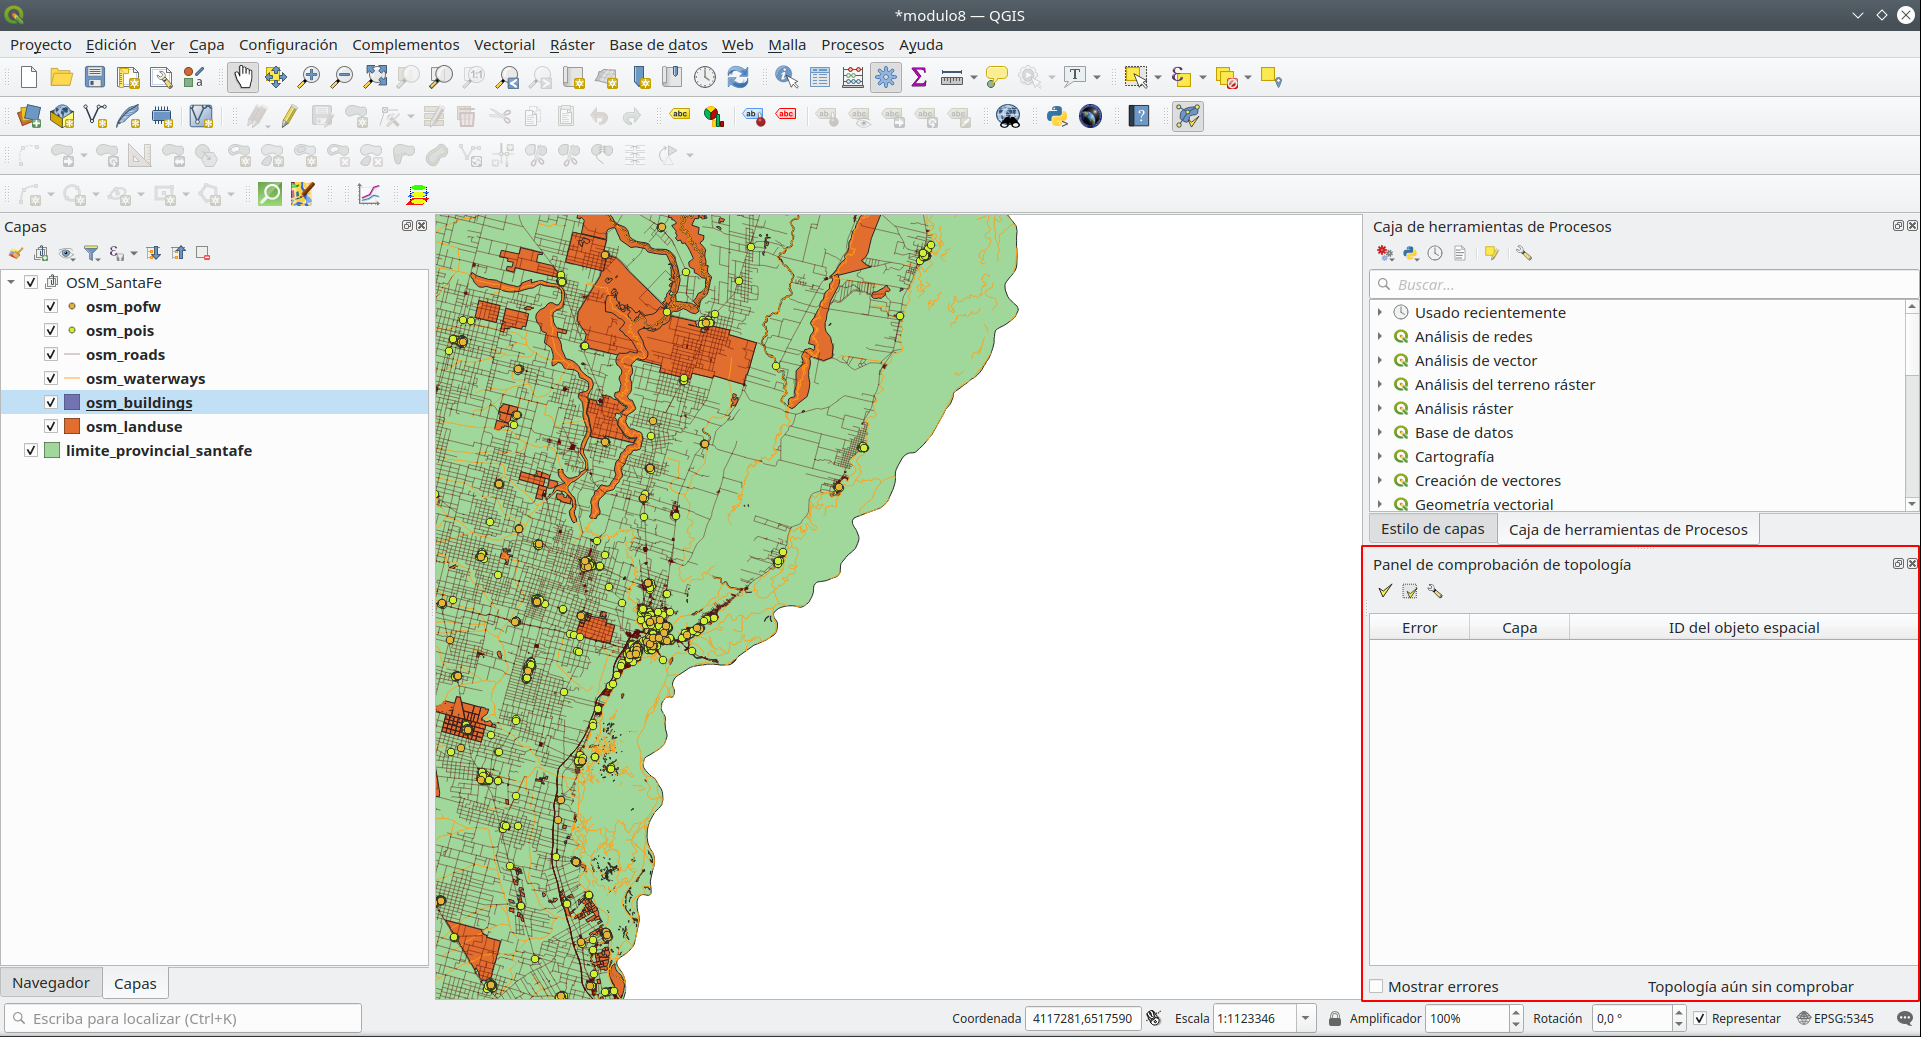This screenshot has height=1037, width=1921.
Task: Activate the Zoom Out magnifier tool
Action: pos(342,77)
